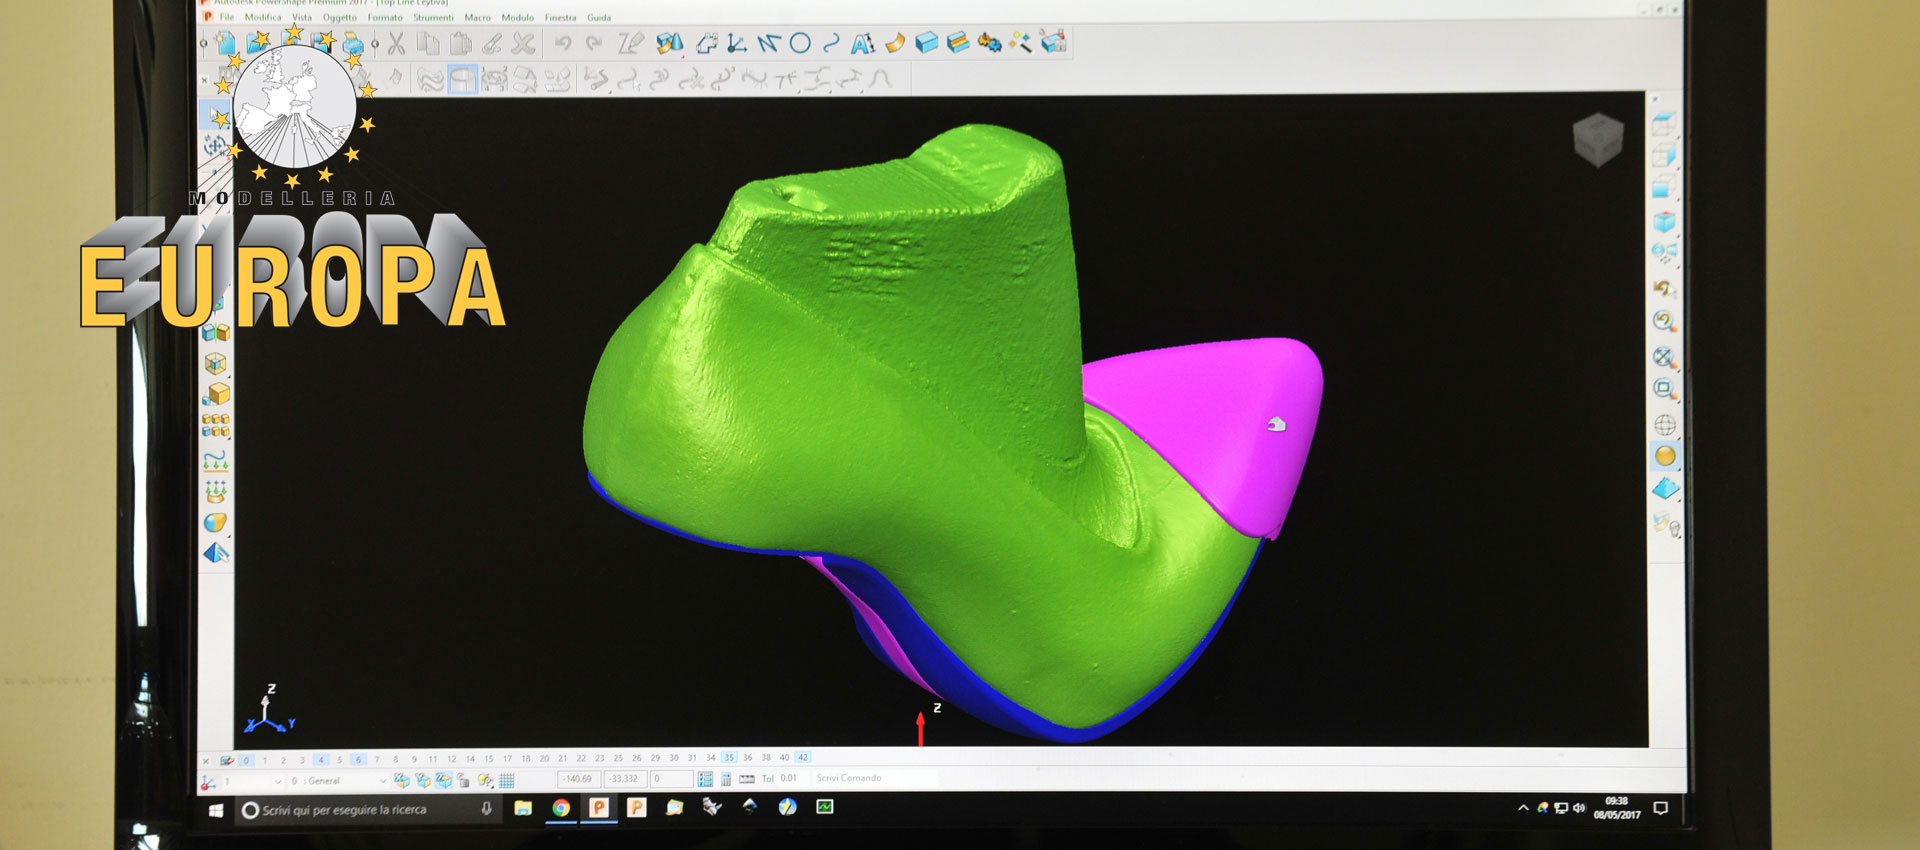Toggle level 20 in levels bar

pos(544,759)
